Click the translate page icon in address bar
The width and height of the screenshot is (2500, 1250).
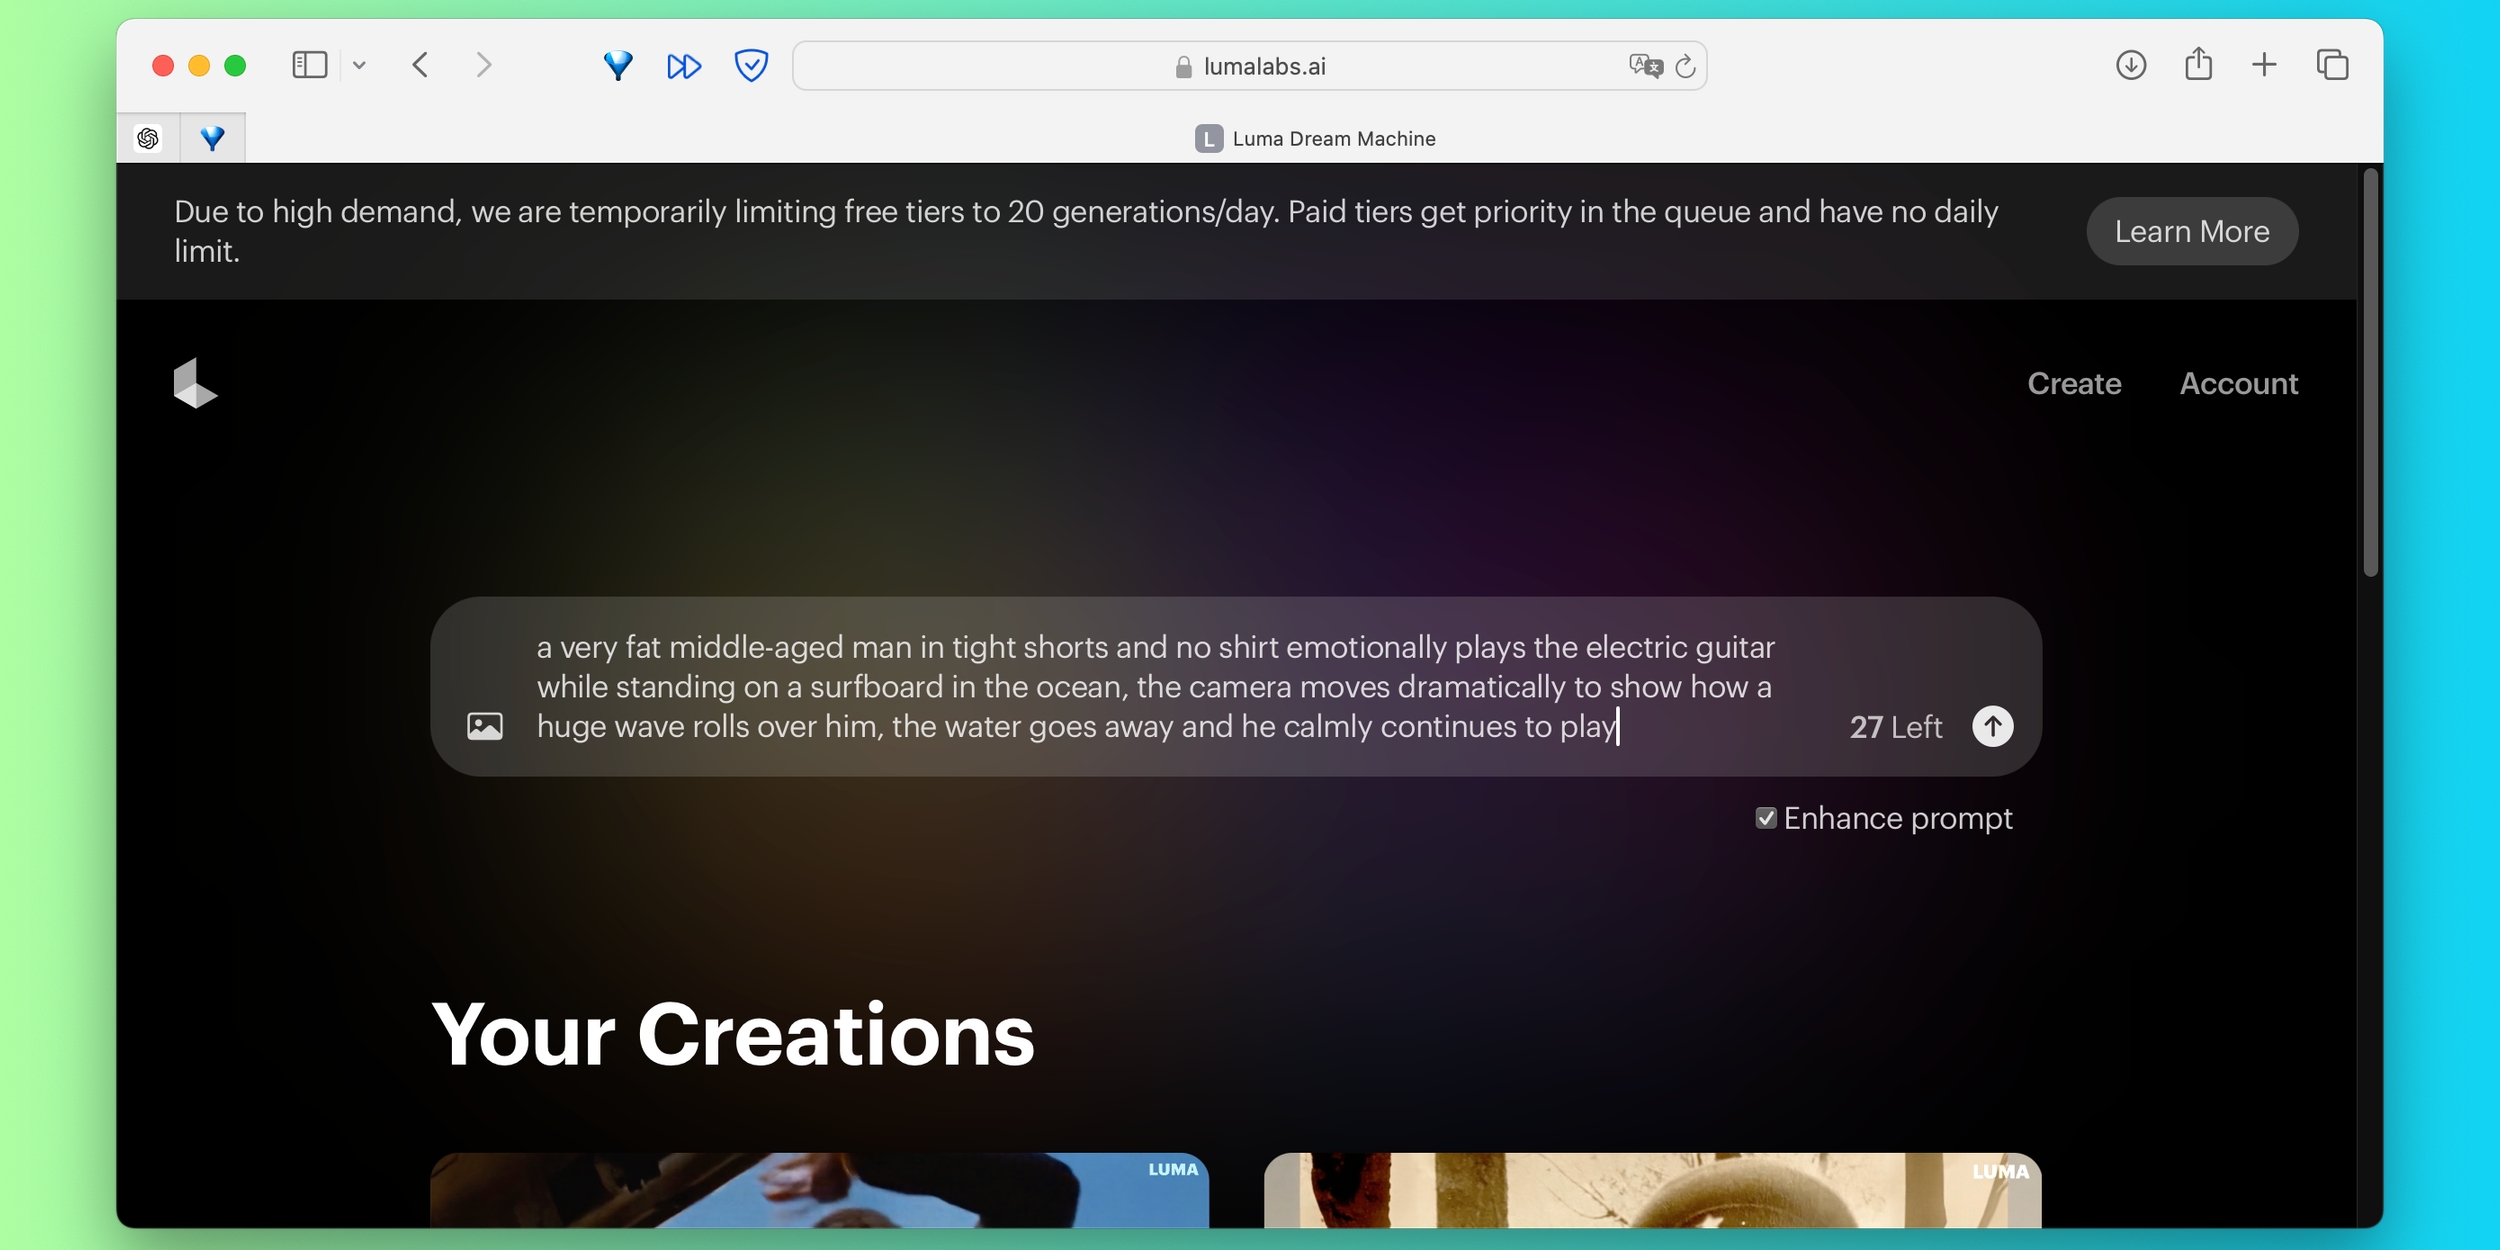(x=1645, y=66)
